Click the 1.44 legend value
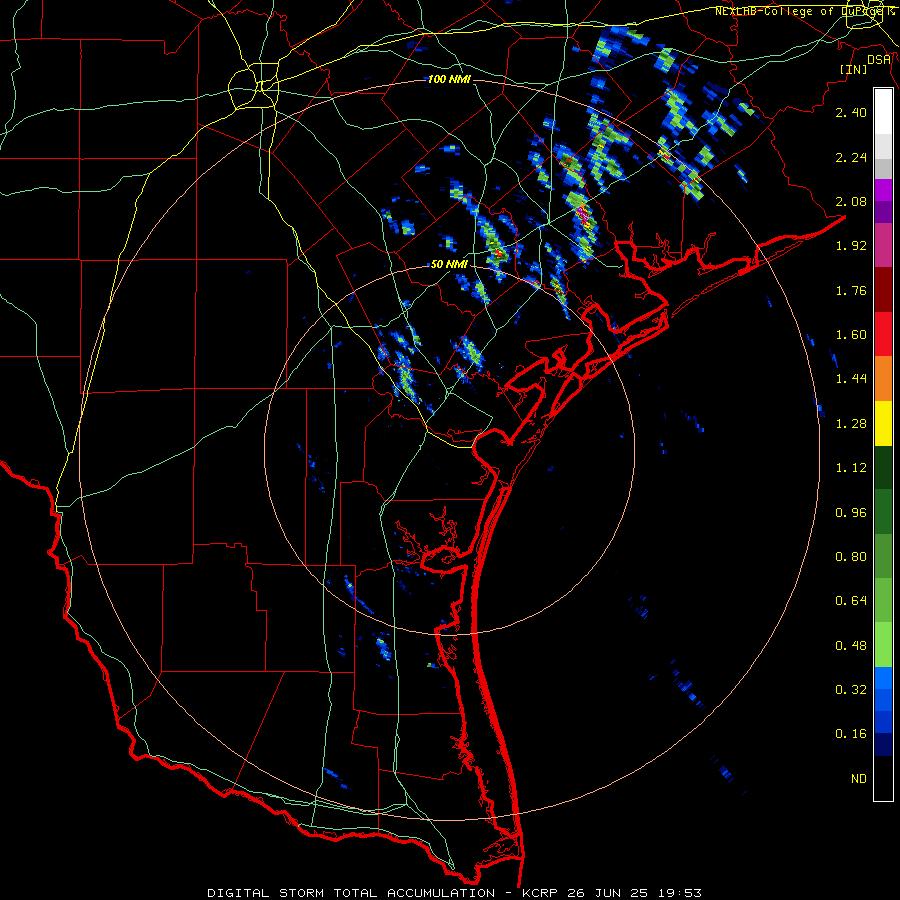This screenshot has height=900, width=900. (x=851, y=379)
